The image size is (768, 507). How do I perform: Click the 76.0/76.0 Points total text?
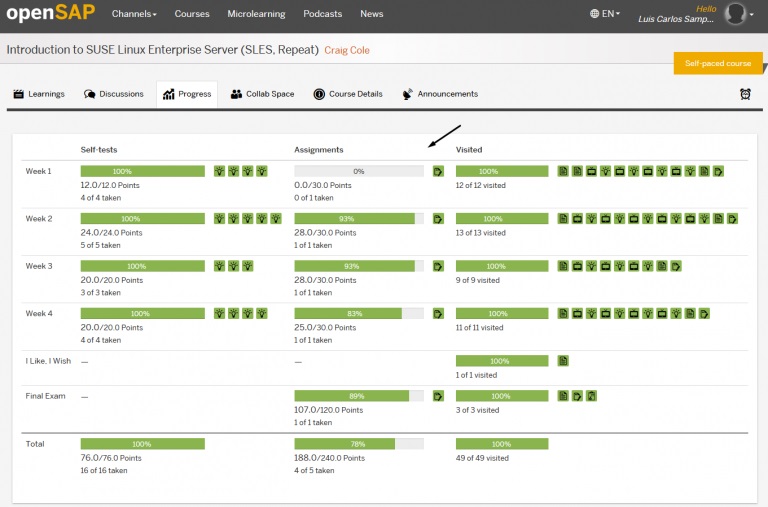[x=111, y=458]
